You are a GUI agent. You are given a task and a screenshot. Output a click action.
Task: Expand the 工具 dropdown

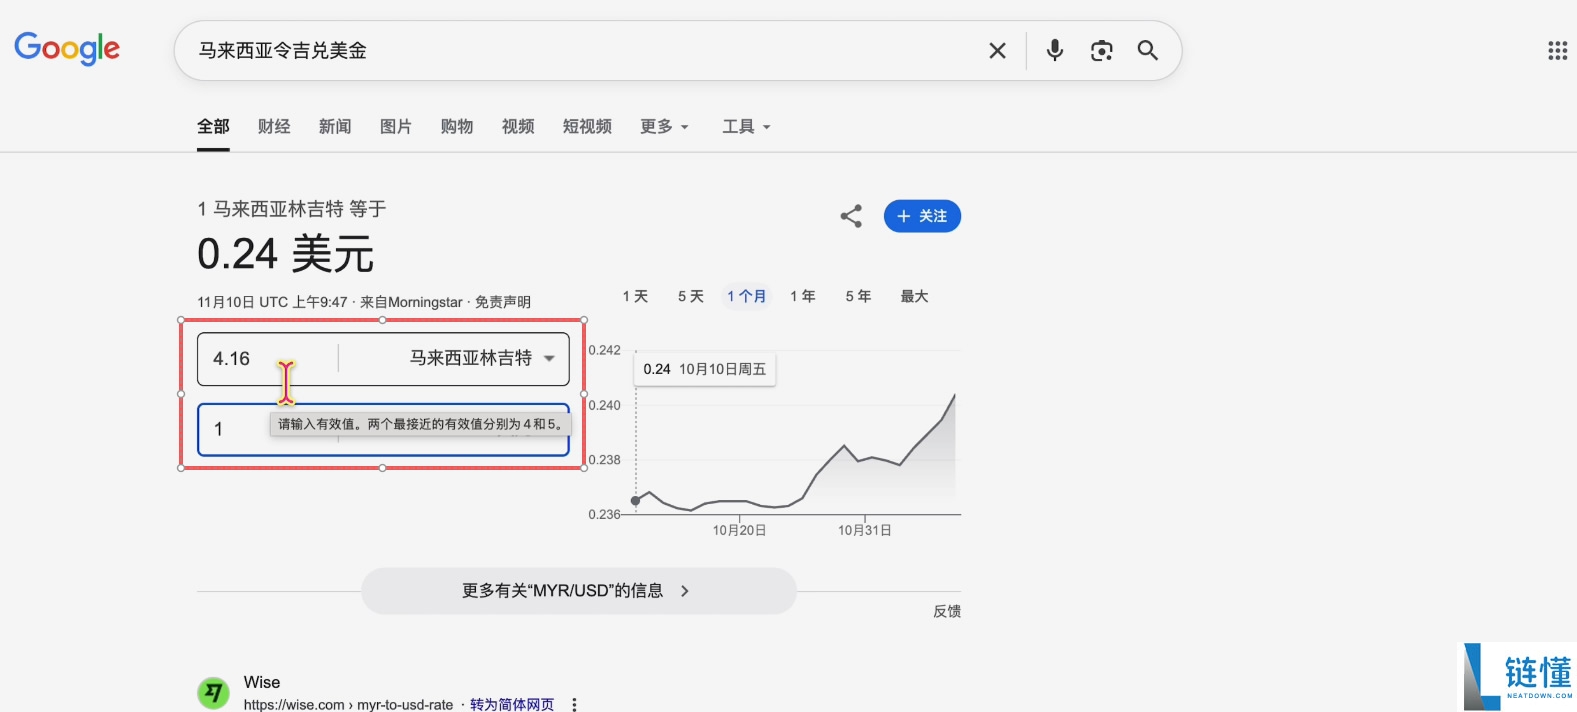tap(747, 126)
